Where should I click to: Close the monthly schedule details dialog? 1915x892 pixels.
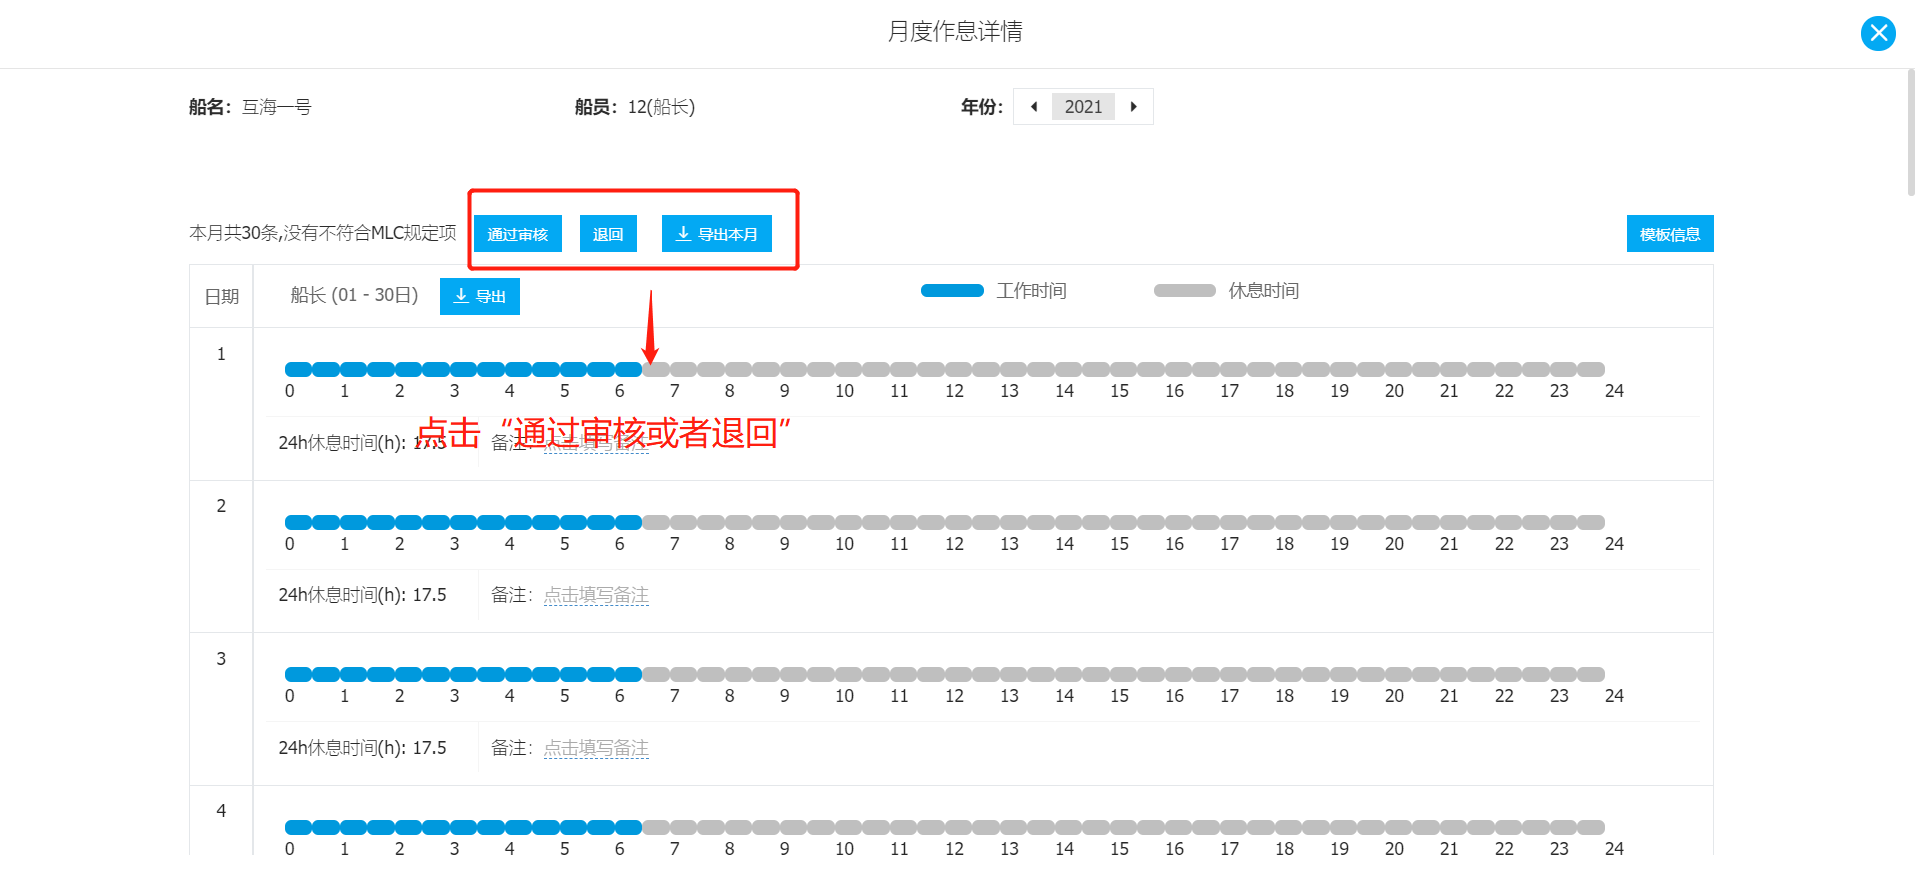coord(1878,33)
